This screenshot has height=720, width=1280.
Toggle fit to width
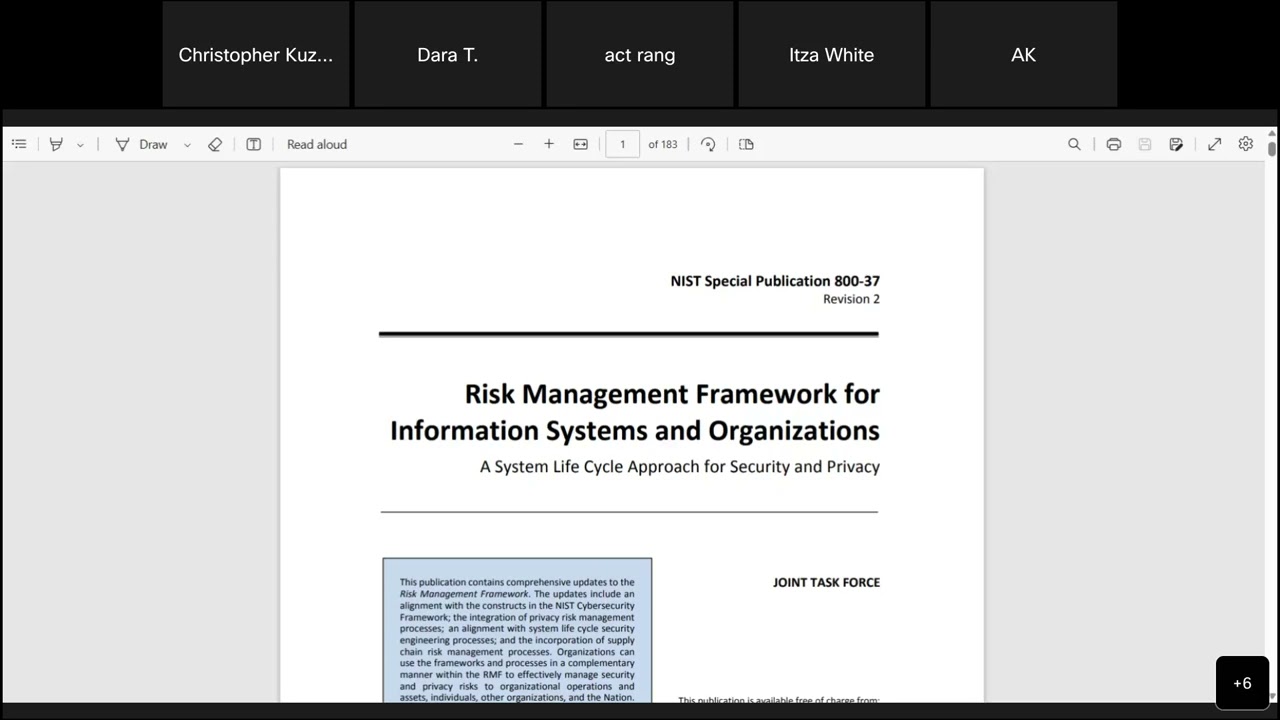pos(580,144)
